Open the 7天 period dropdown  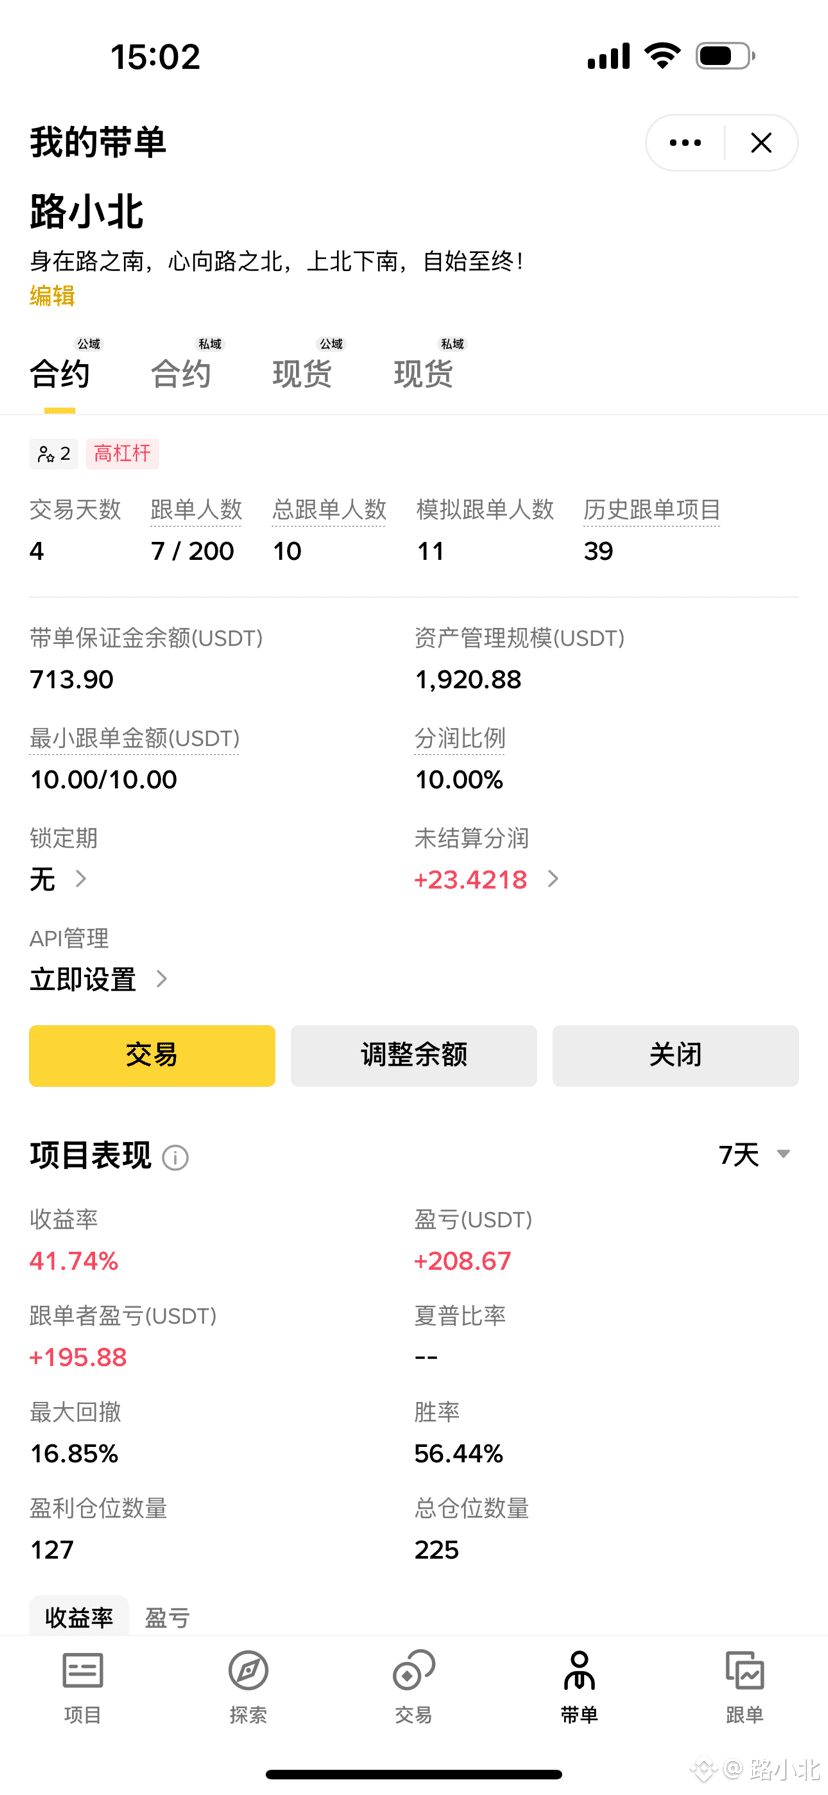(x=755, y=1155)
